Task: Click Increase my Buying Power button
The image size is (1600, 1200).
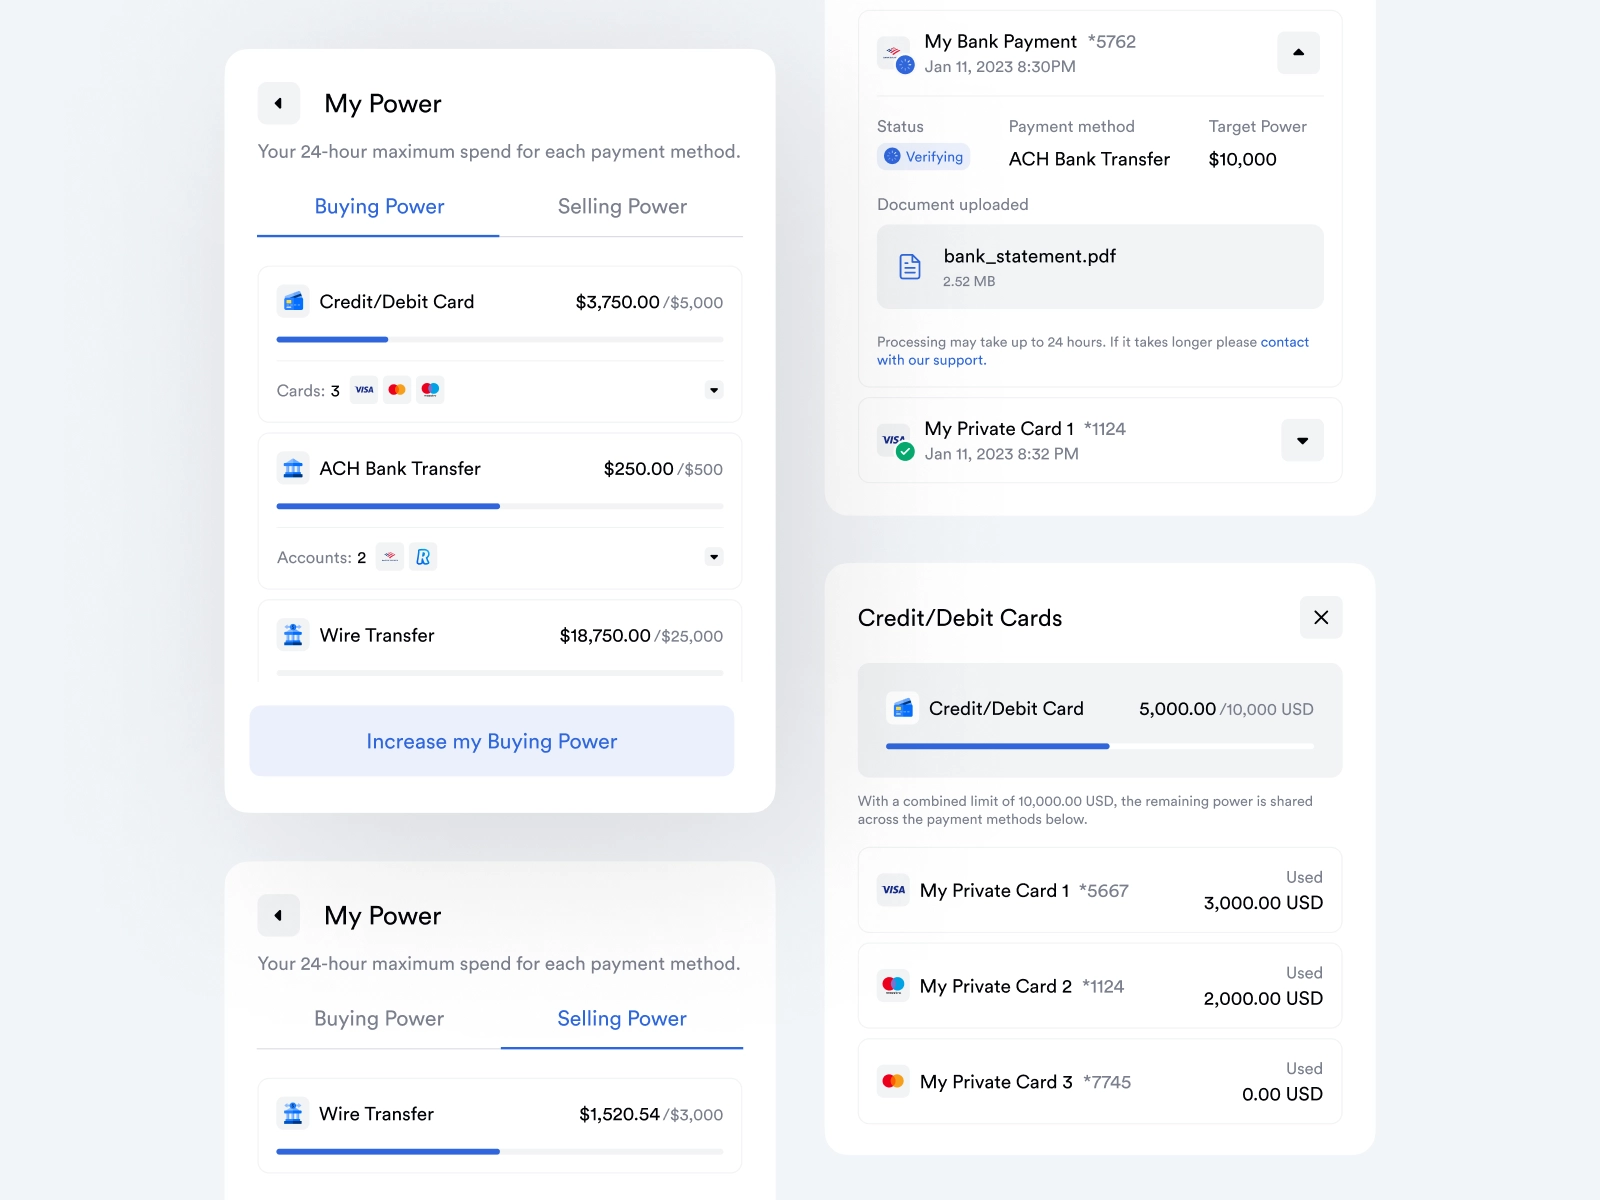Action: point(492,741)
